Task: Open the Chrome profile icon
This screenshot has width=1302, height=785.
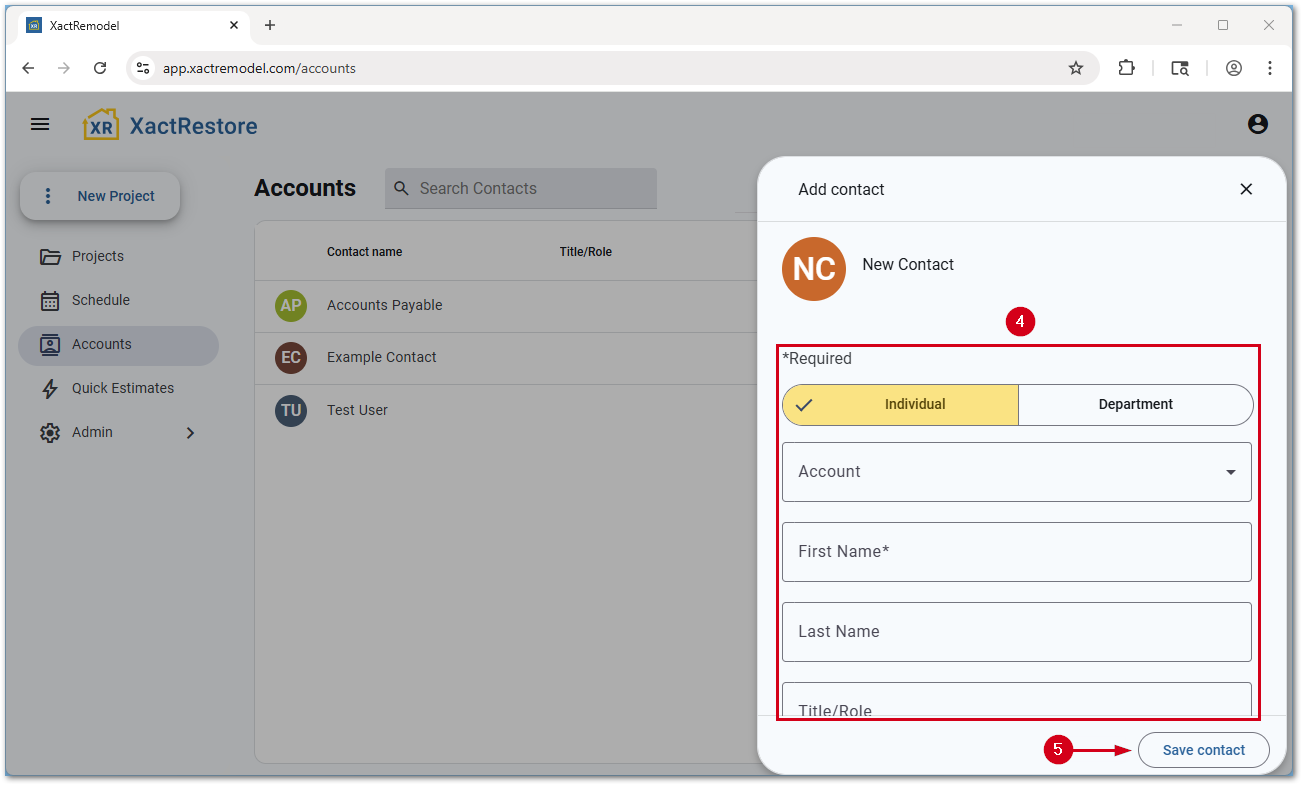Action: point(1234,68)
